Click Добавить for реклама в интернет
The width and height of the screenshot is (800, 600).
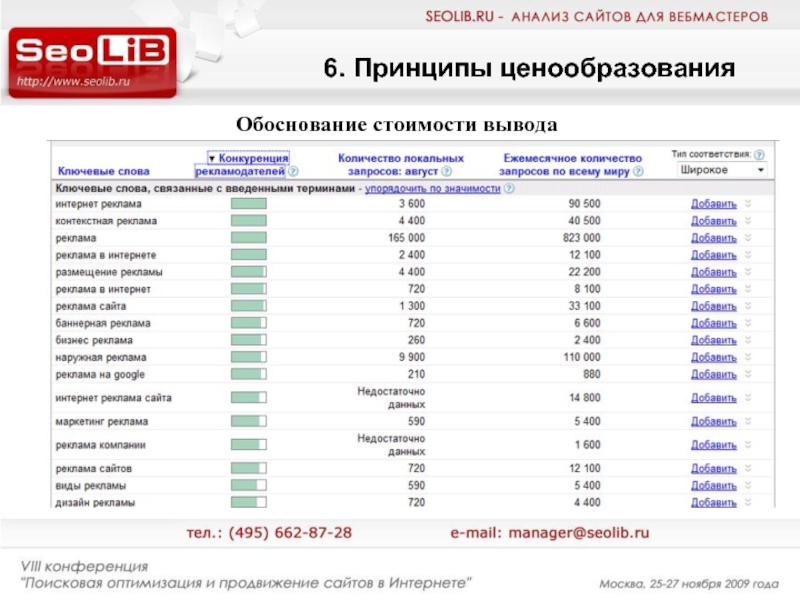pyautogui.click(x=714, y=289)
